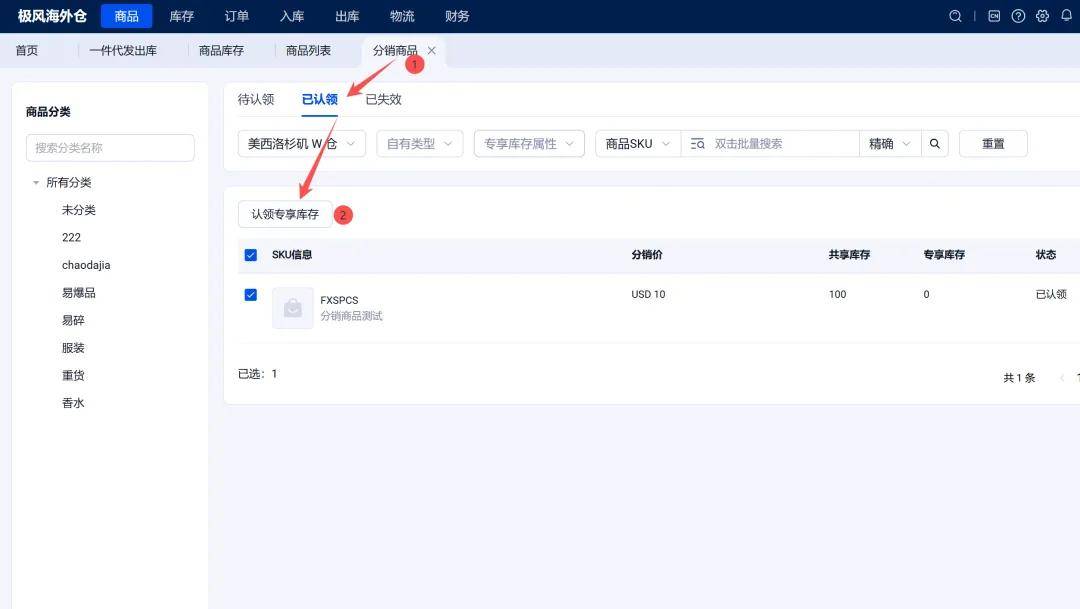The width and height of the screenshot is (1080, 609).
Task: Open the 自有类型 dropdown
Action: [419, 143]
